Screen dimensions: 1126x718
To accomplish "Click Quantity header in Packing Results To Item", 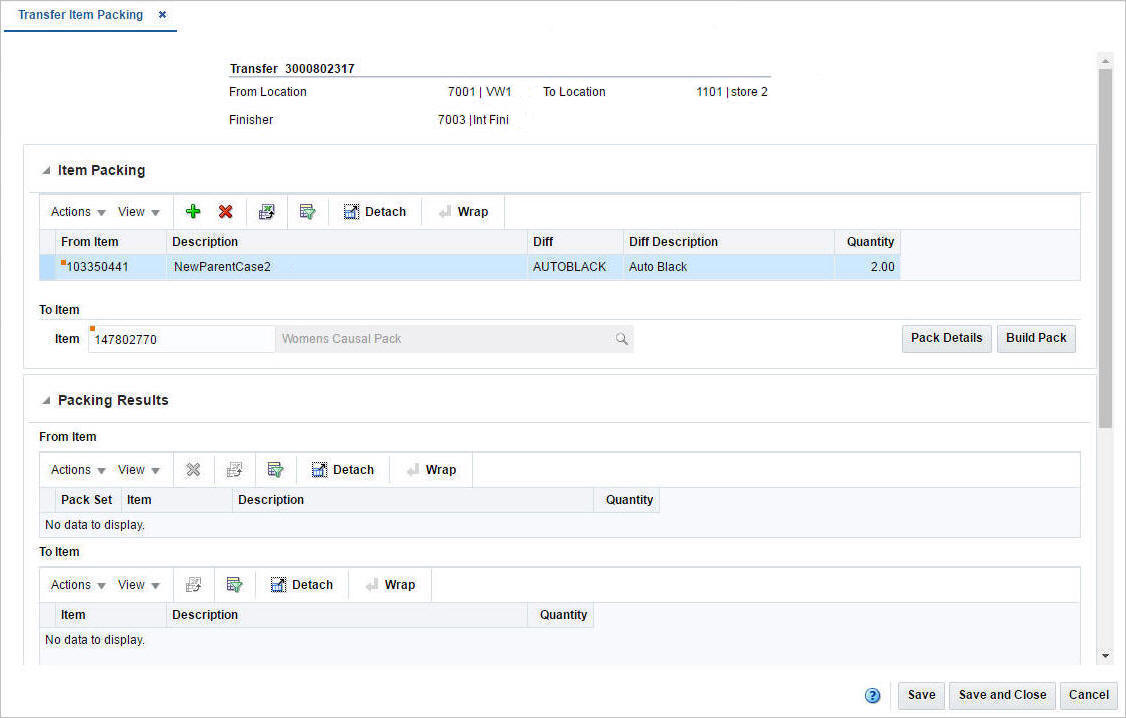I will (x=561, y=615).
